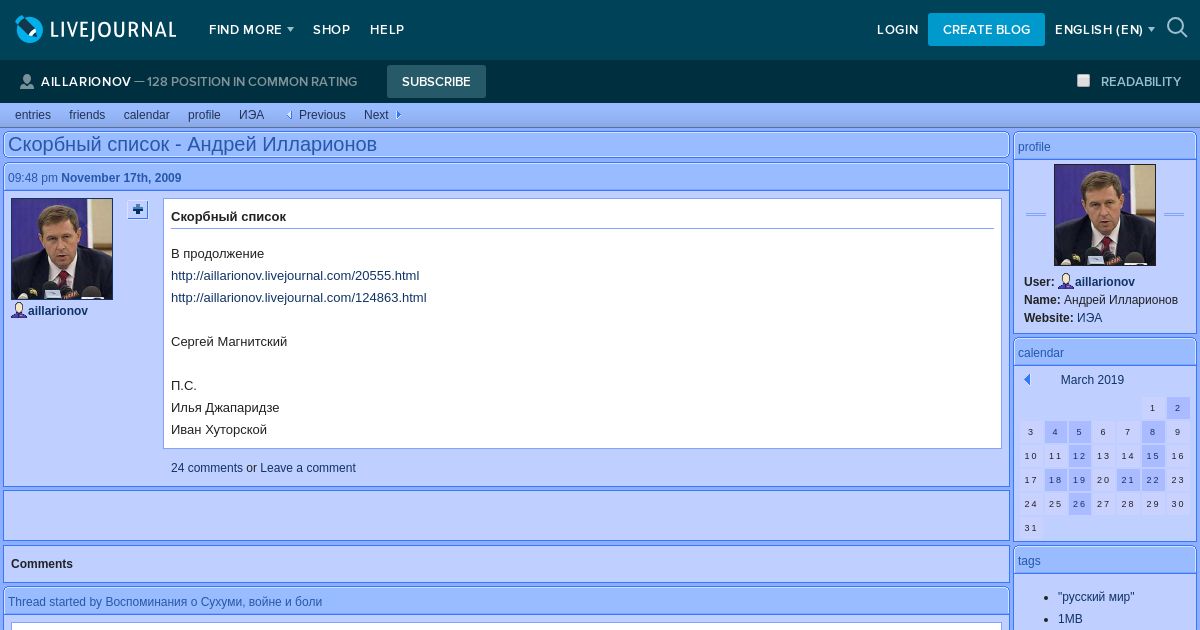The height and width of the screenshot is (630, 1200).
Task: Select March 8 in the calendar
Action: click(x=1153, y=432)
